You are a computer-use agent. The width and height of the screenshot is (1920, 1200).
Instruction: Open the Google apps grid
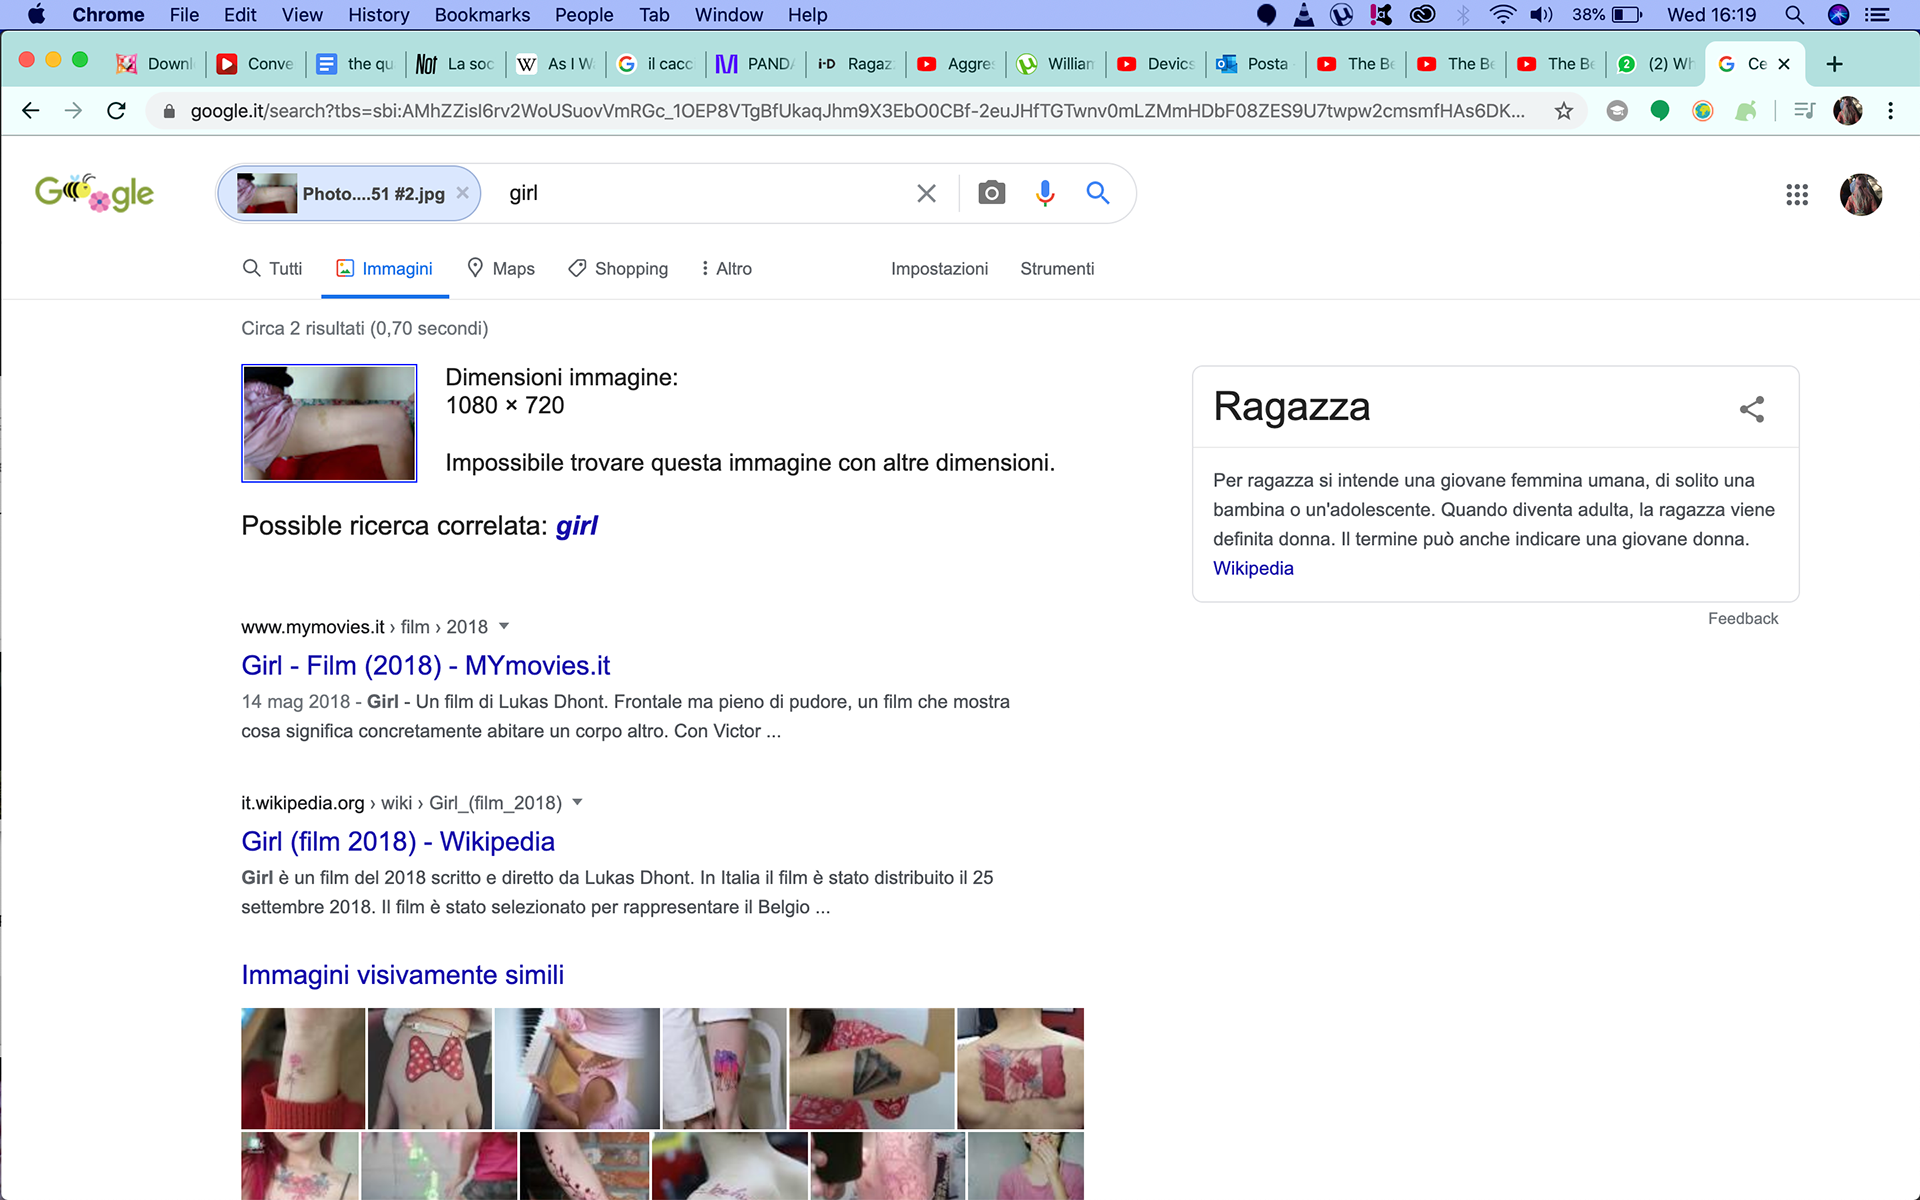tap(1797, 195)
